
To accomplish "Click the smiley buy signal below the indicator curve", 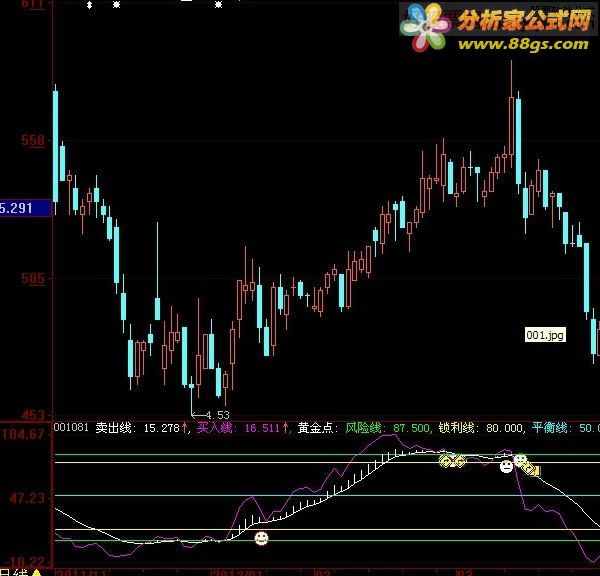I will [261, 538].
